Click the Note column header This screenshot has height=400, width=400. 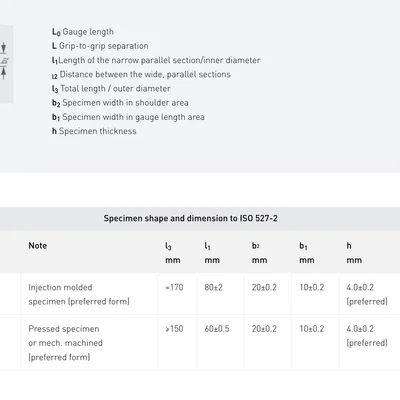tap(38, 246)
